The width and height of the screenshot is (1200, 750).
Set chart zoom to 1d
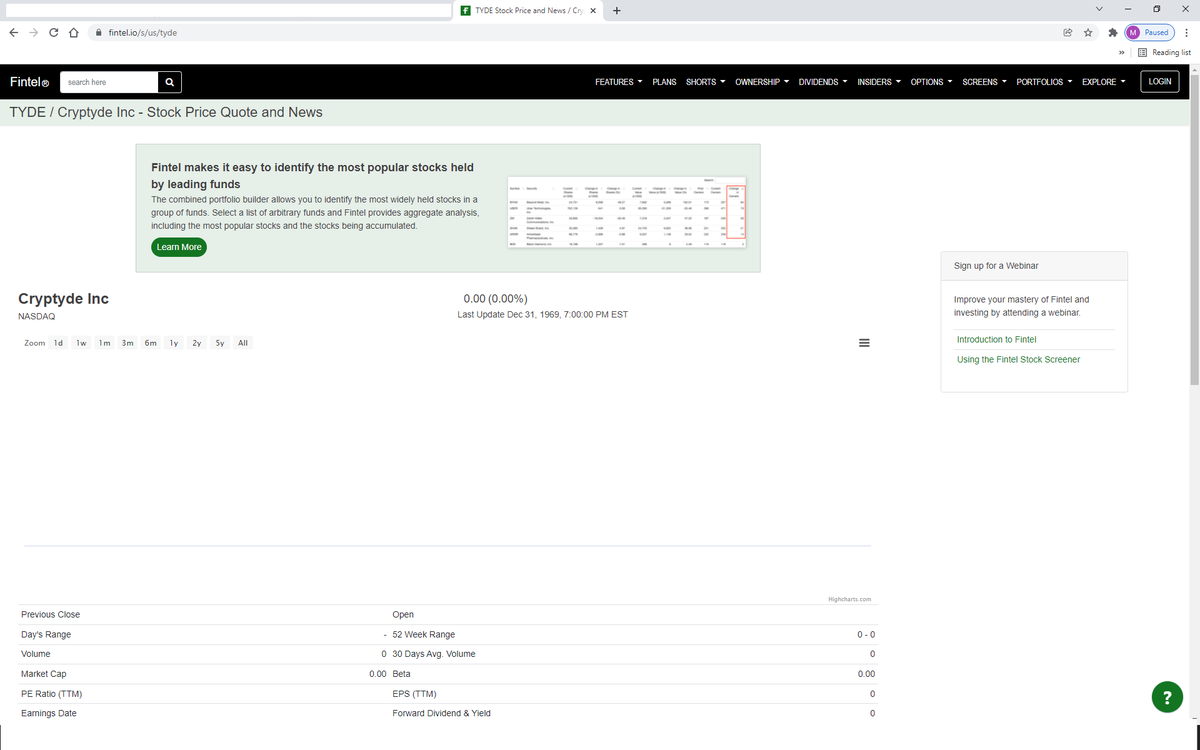coord(58,343)
